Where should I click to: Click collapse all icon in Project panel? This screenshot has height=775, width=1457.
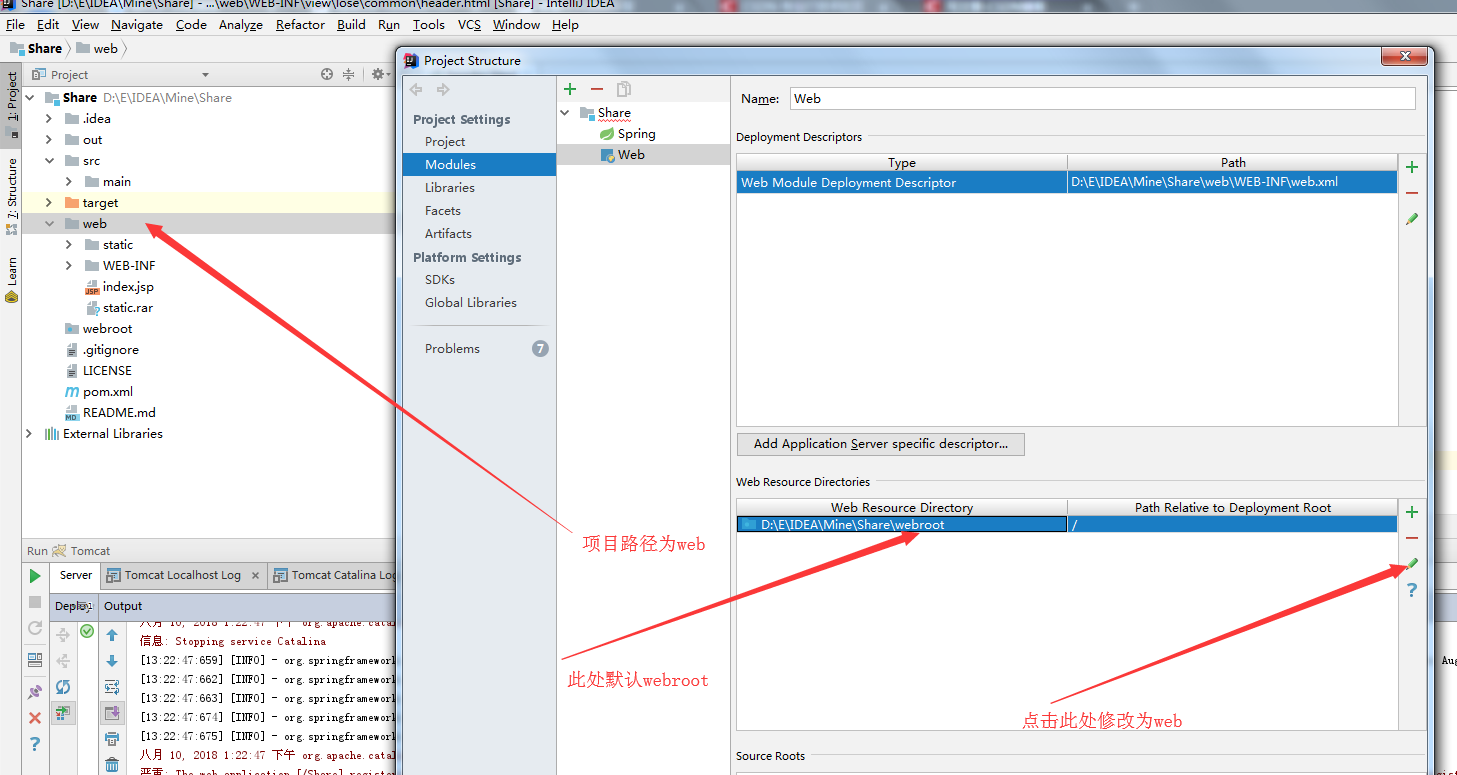point(349,74)
